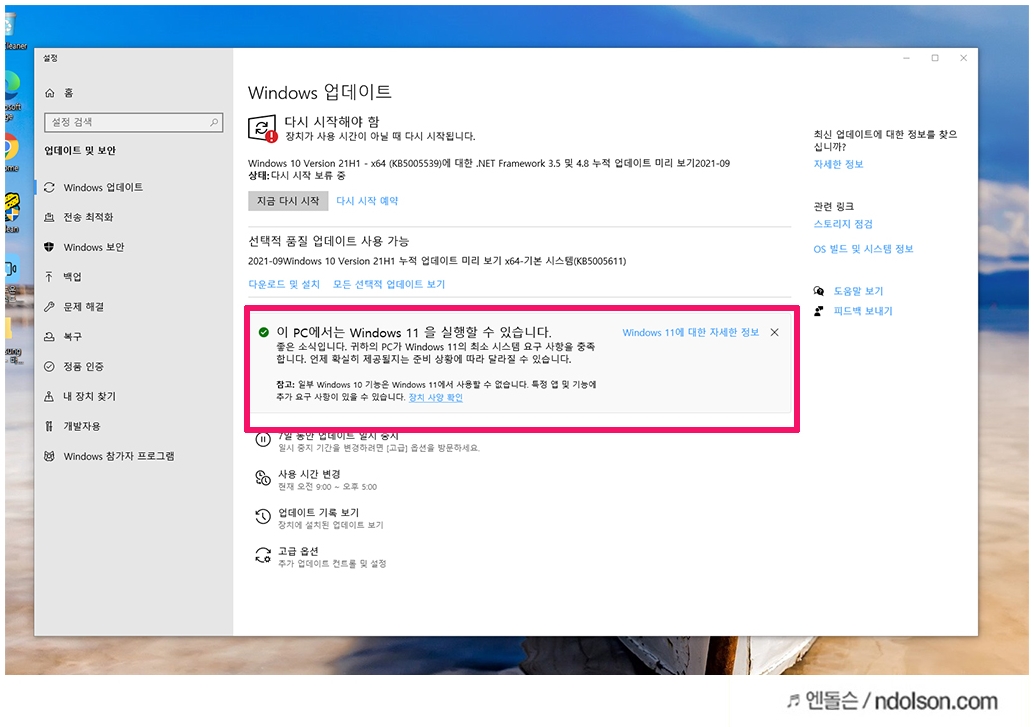Click the Windows 보안 shield icon

tap(49, 247)
